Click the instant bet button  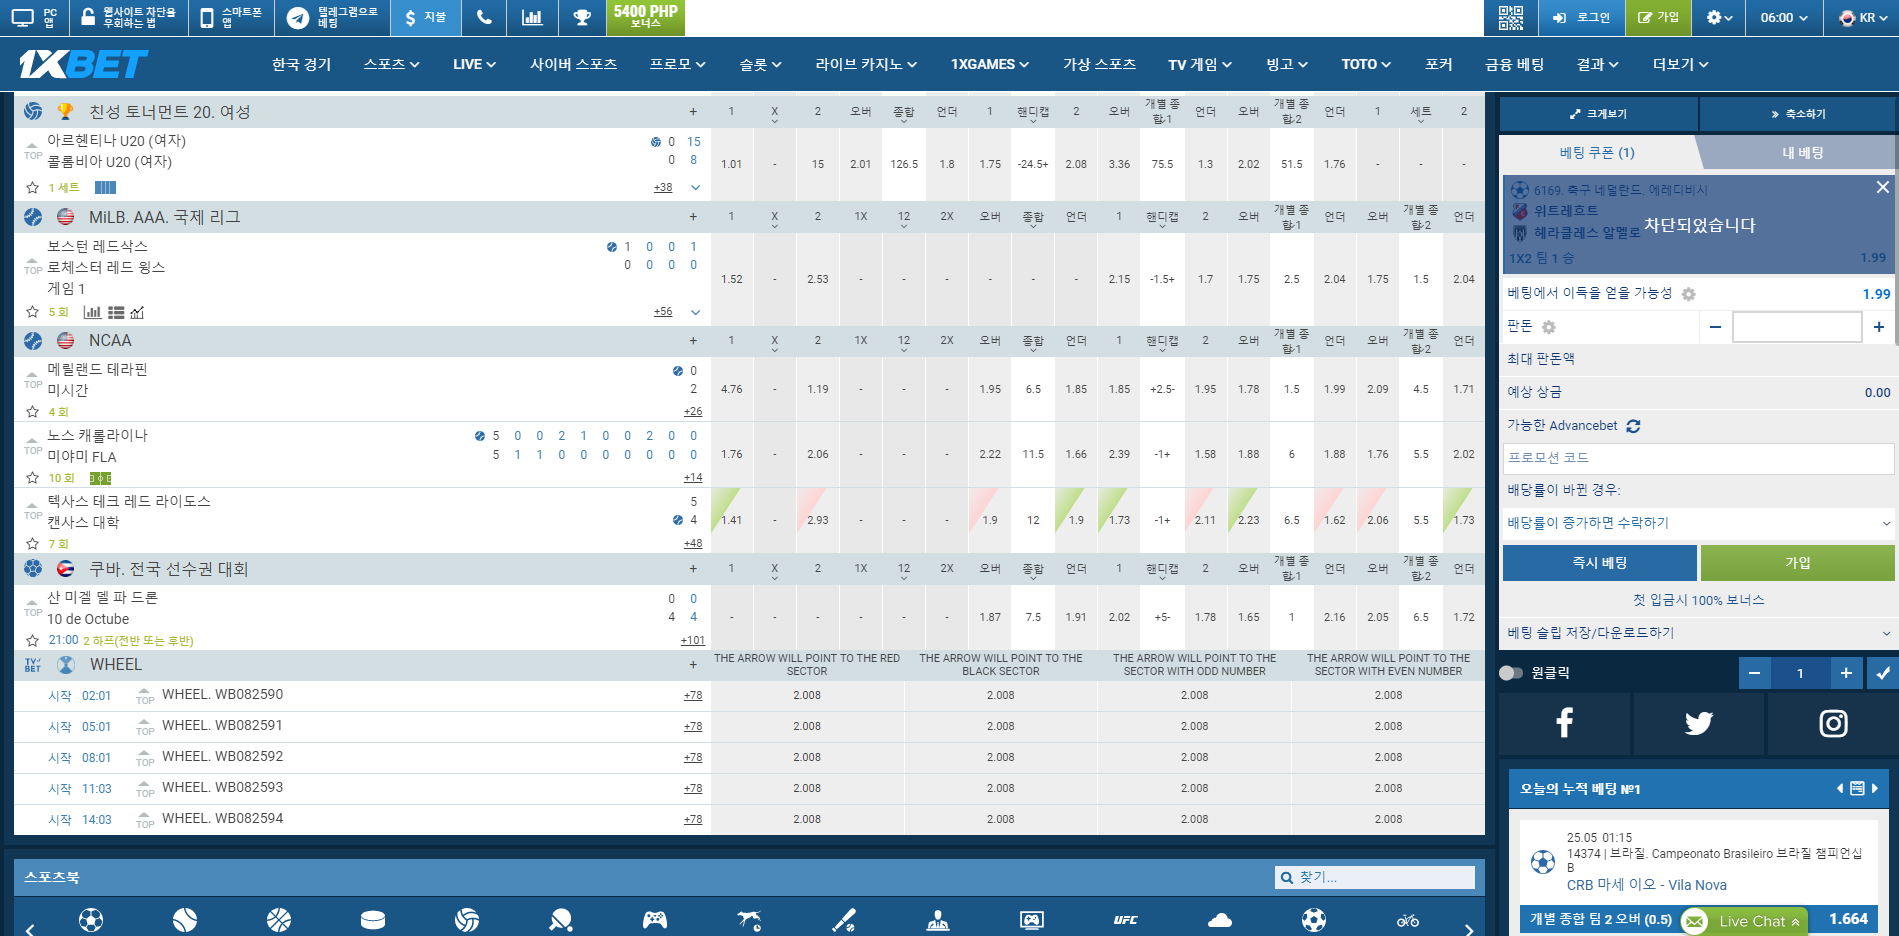(x=1599, y=563)
